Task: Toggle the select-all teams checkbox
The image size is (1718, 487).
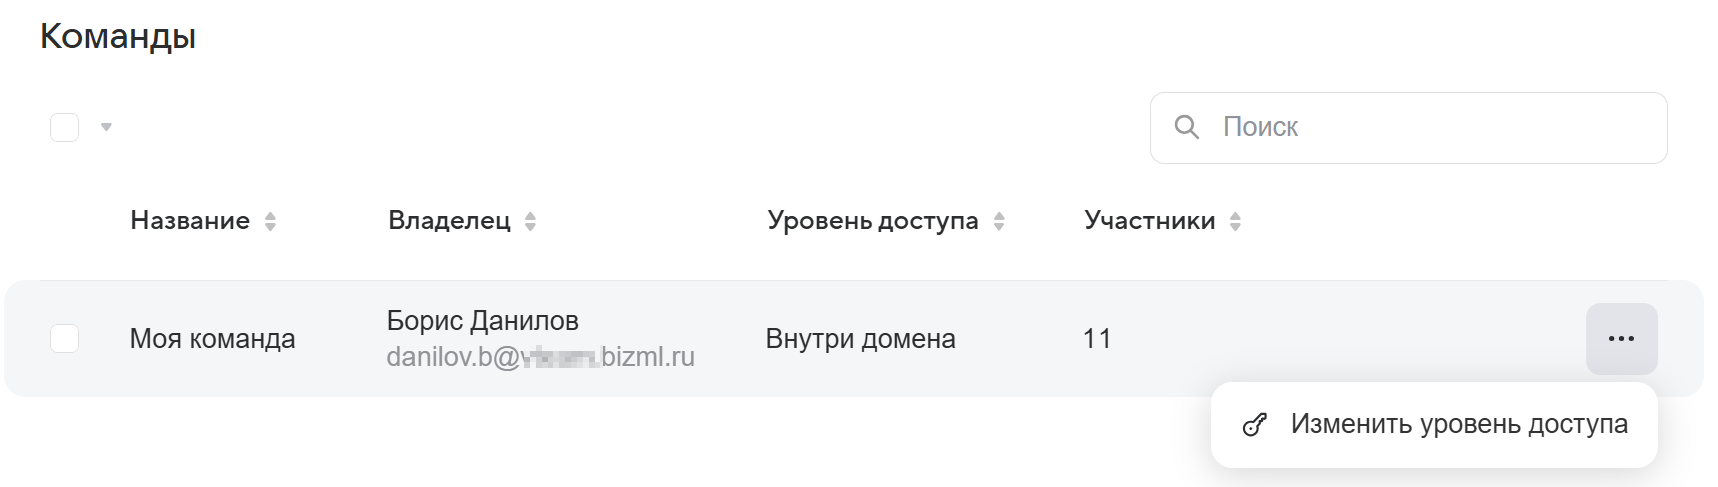Action: [x=65, y=128]
